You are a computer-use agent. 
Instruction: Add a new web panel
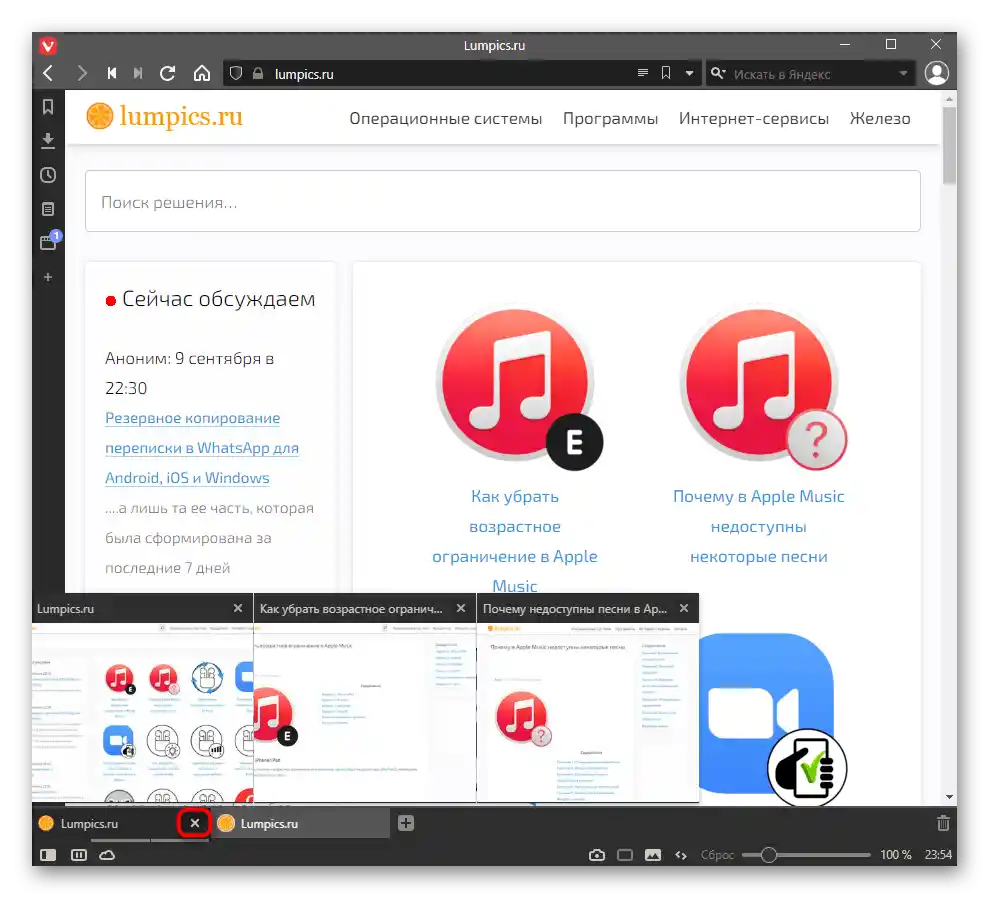tap(48, 277)
